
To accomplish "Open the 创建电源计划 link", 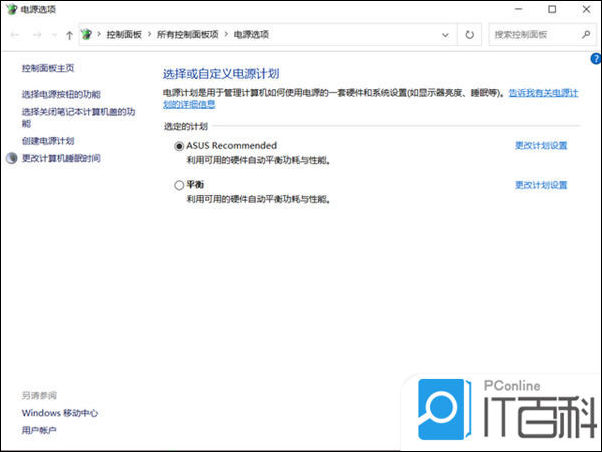I will 48,141.
